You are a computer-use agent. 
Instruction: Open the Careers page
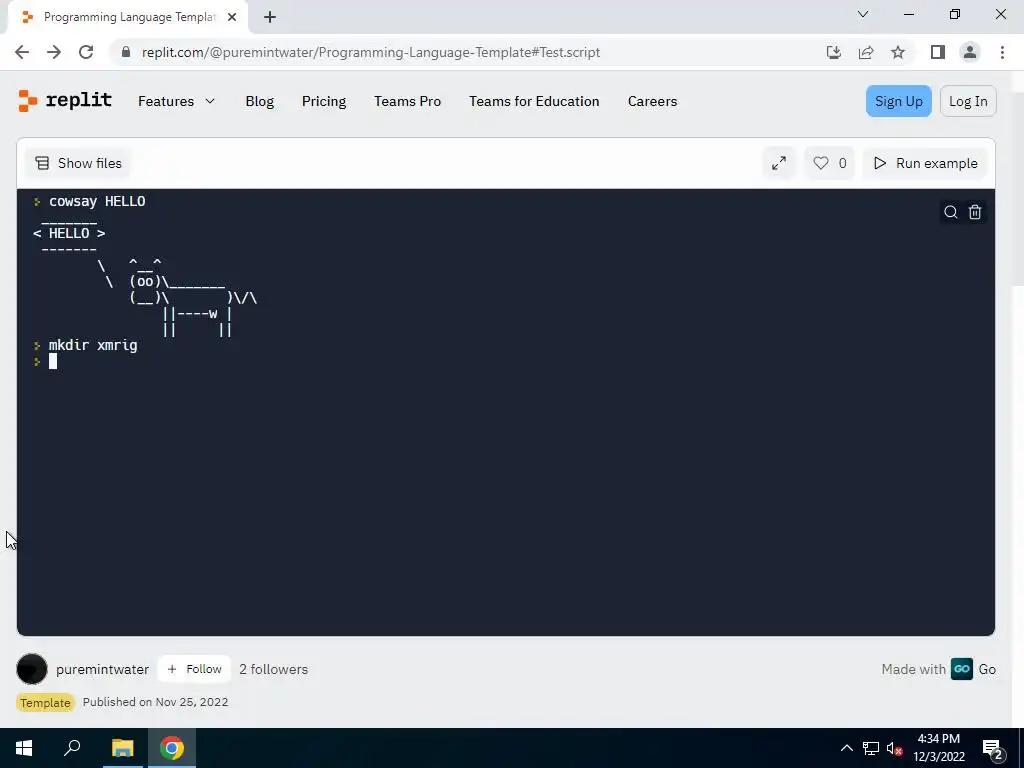click(x=652, y=101)
